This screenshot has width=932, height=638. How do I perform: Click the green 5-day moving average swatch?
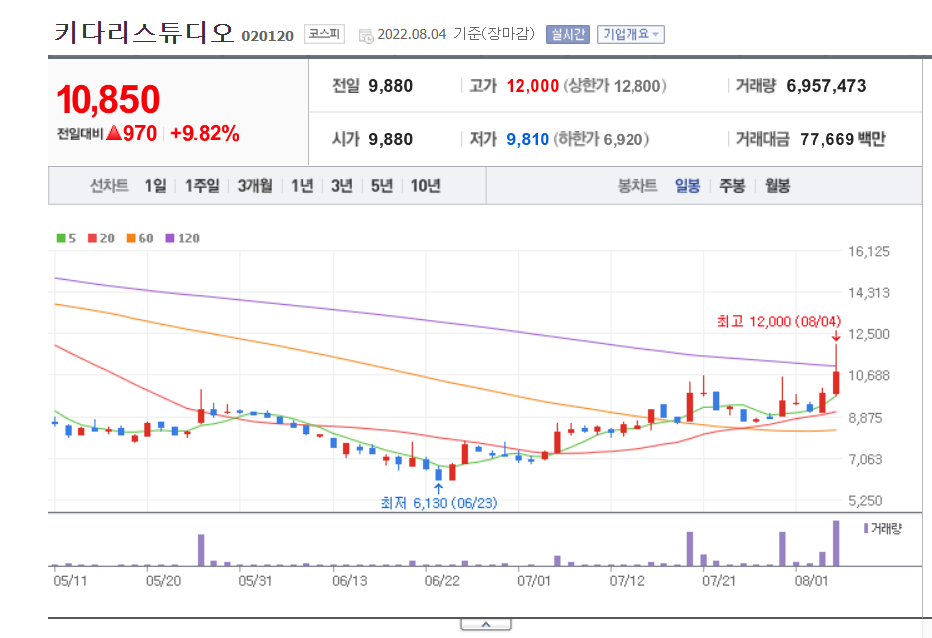[x=61, y=238]
